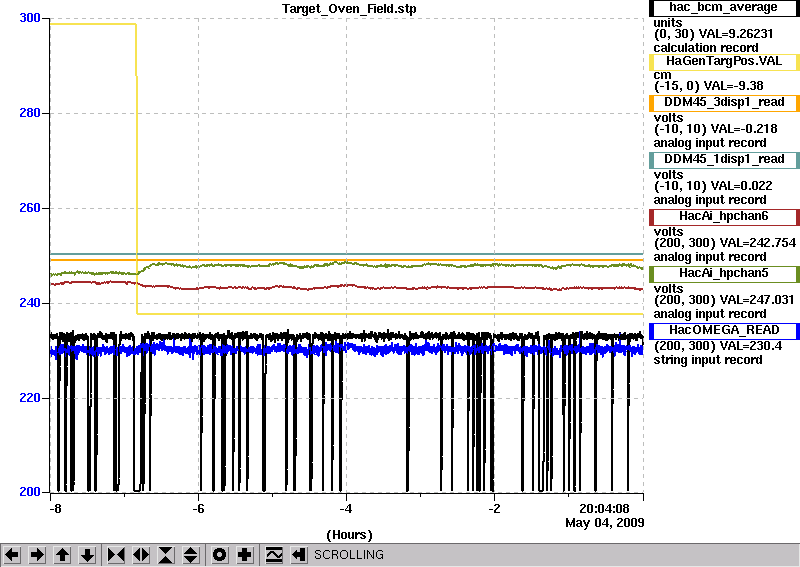Click the 200 y-axis label
This screenshot has width=800, height=567.
[x=30, y=492]
